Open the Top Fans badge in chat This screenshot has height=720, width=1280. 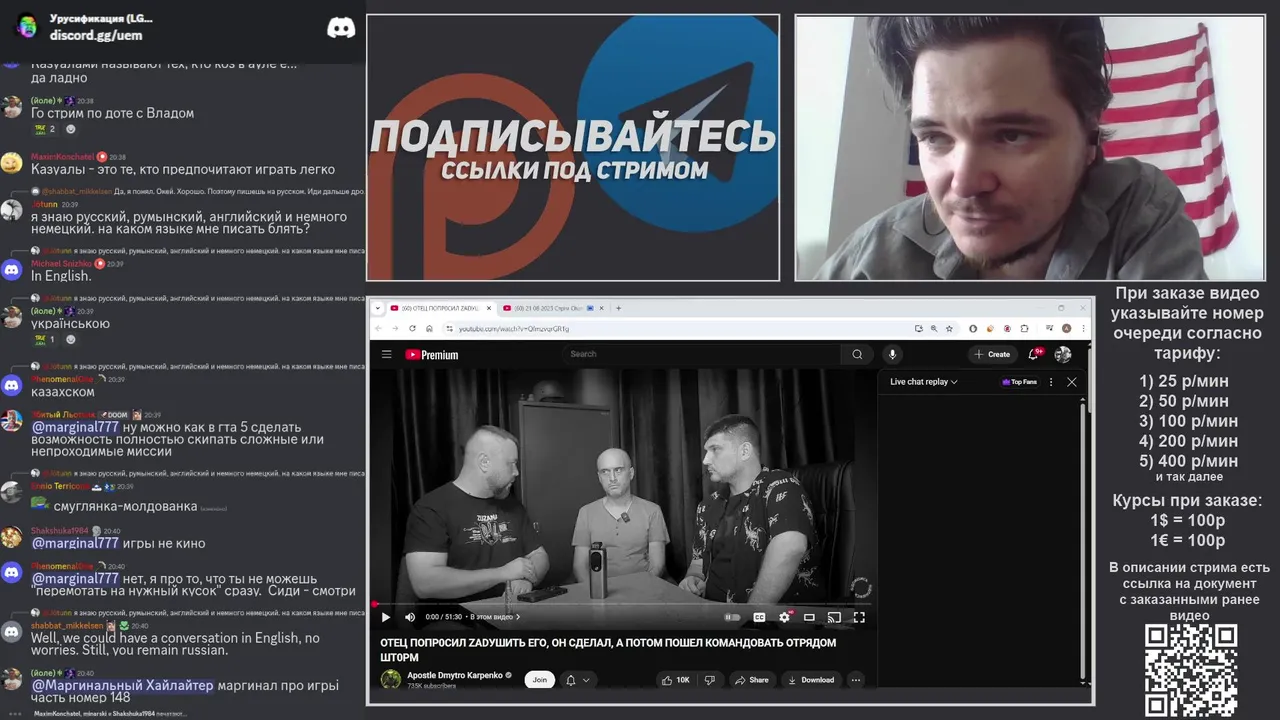(1020, 382)
